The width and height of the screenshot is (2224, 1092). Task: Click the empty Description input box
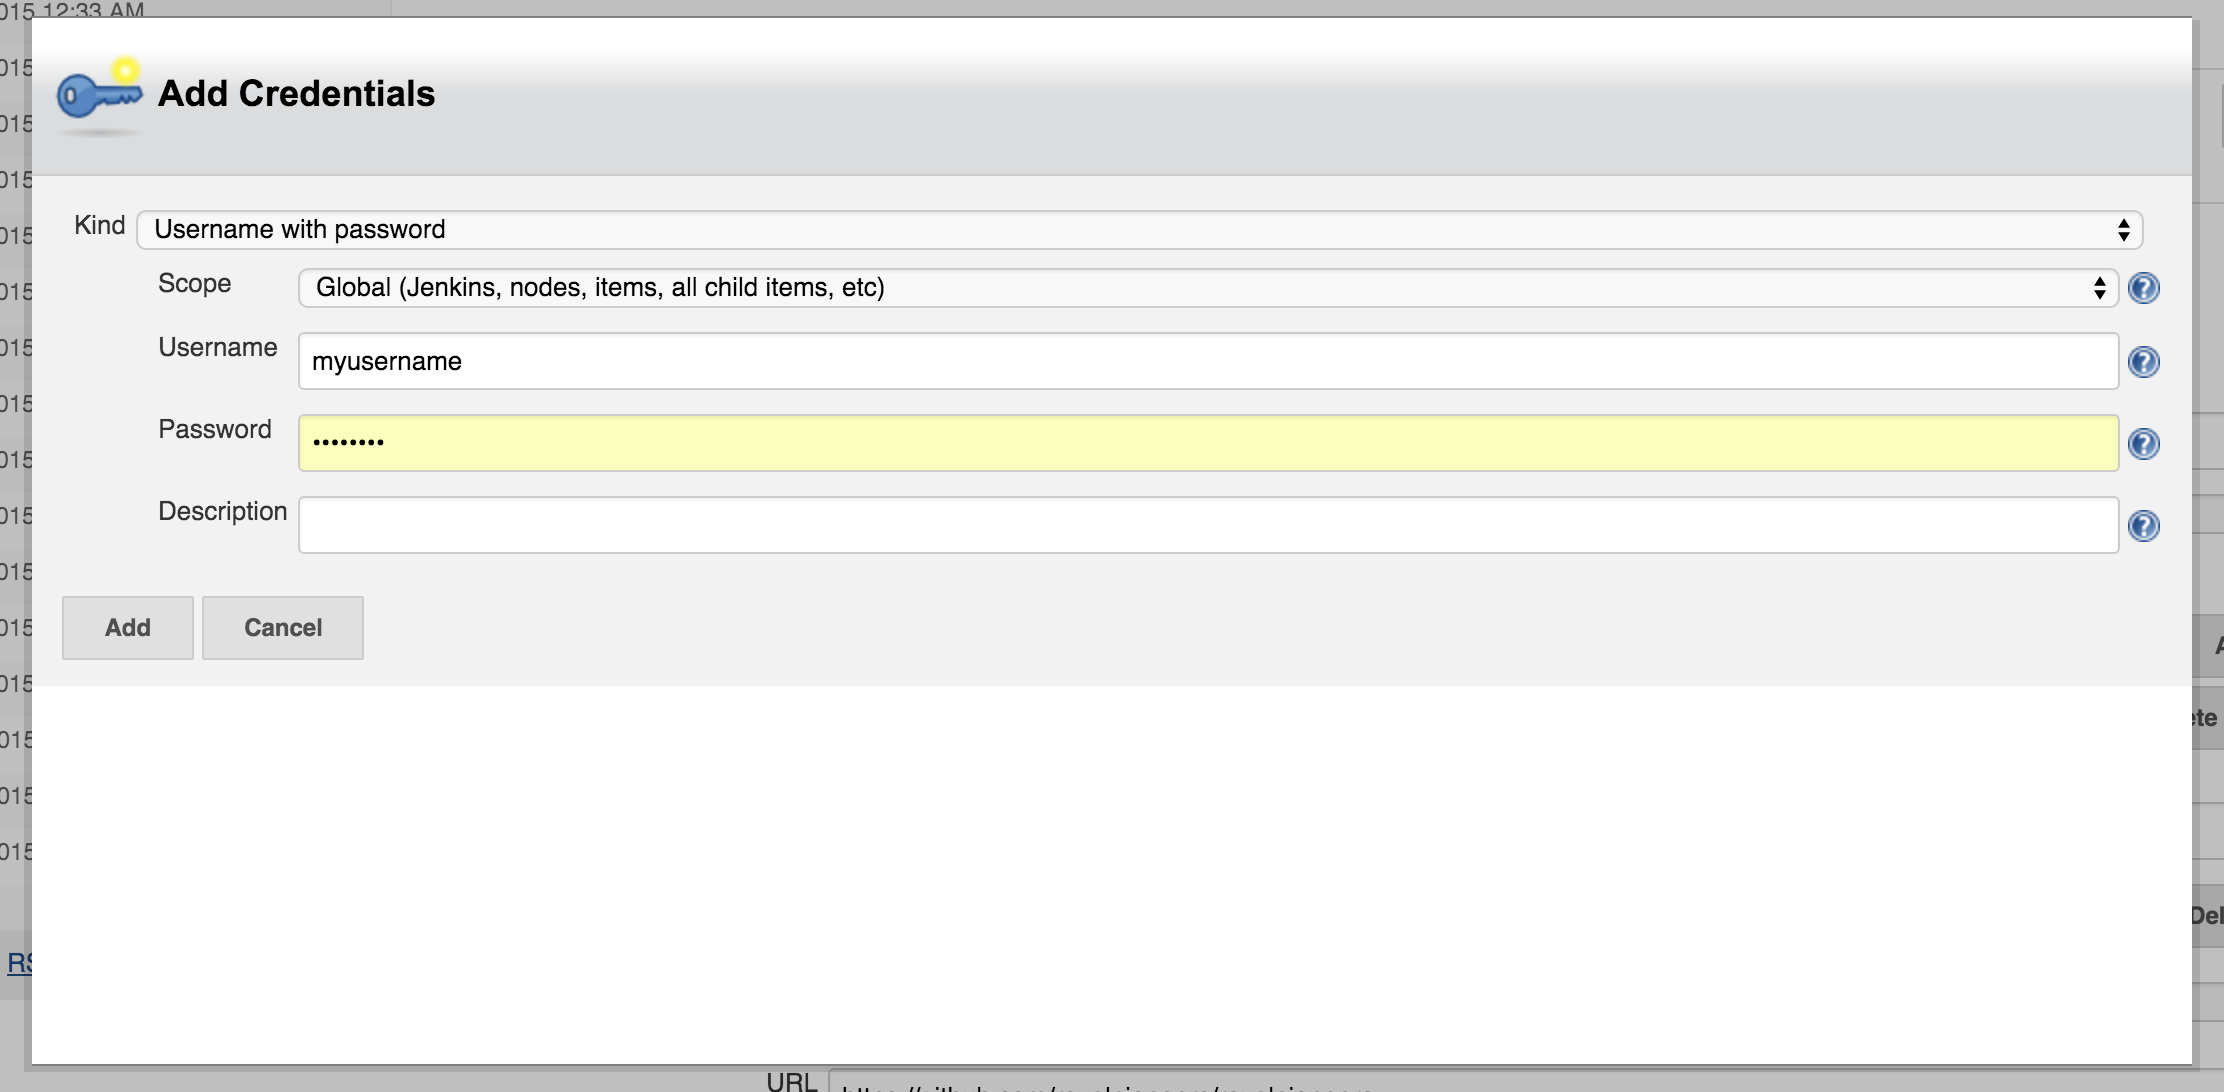pos(1207,526)
